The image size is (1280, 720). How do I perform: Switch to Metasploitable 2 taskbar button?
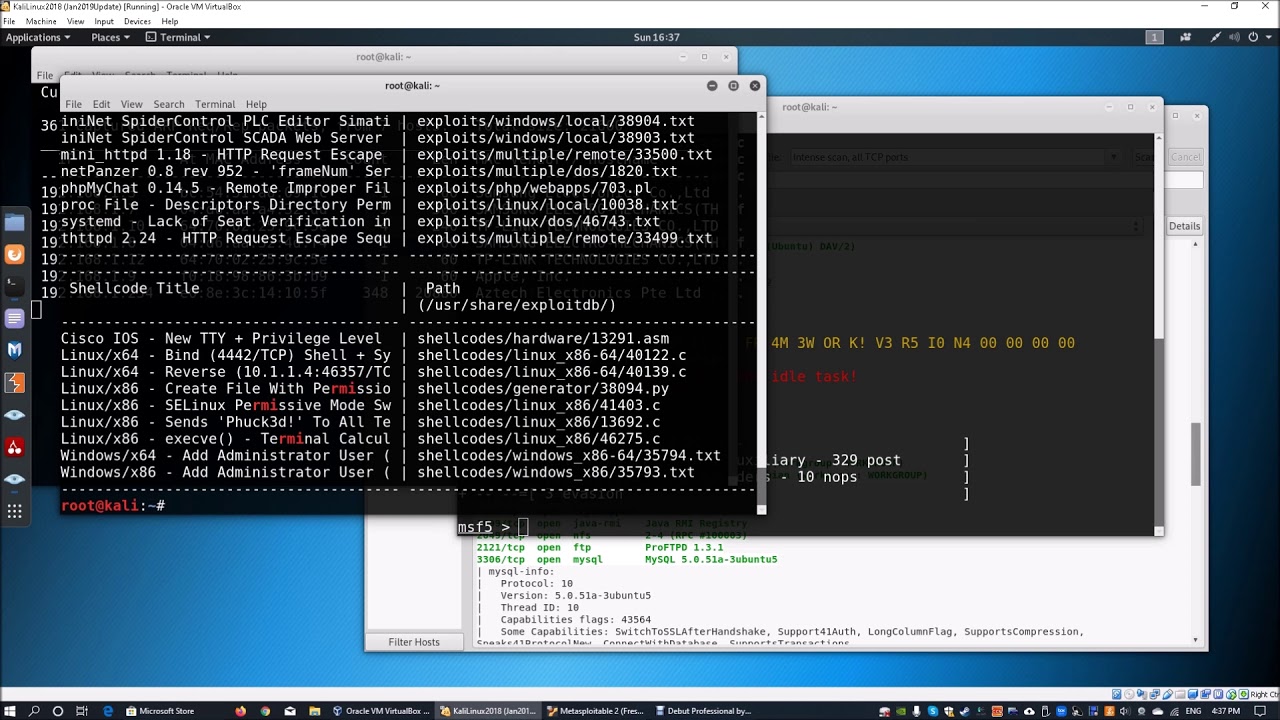pyautogui.click(x=596, y=711)
